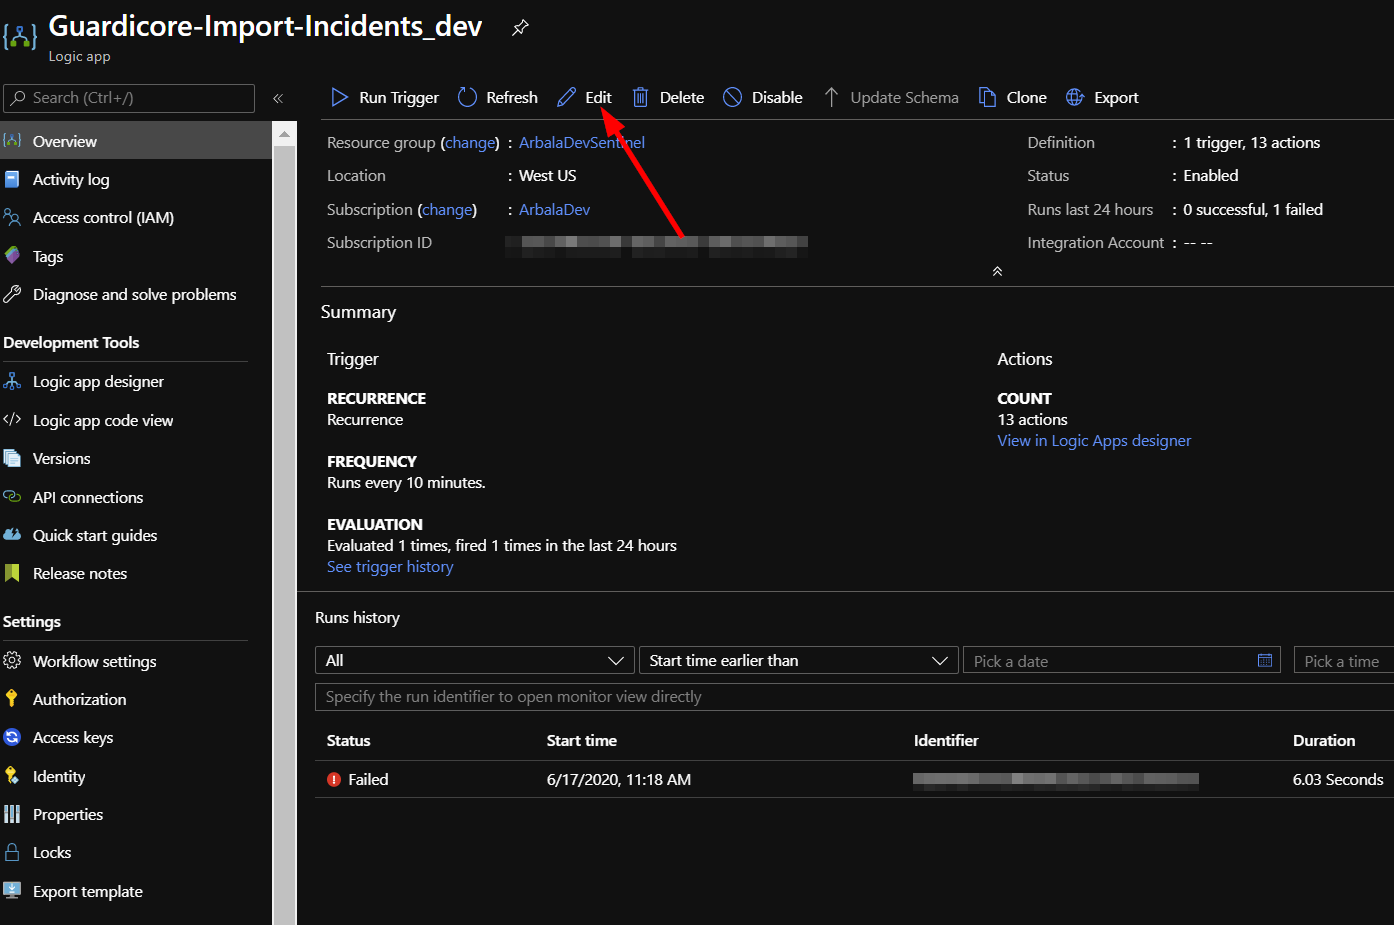Click the Locks padlock icon

coord(12,852)
